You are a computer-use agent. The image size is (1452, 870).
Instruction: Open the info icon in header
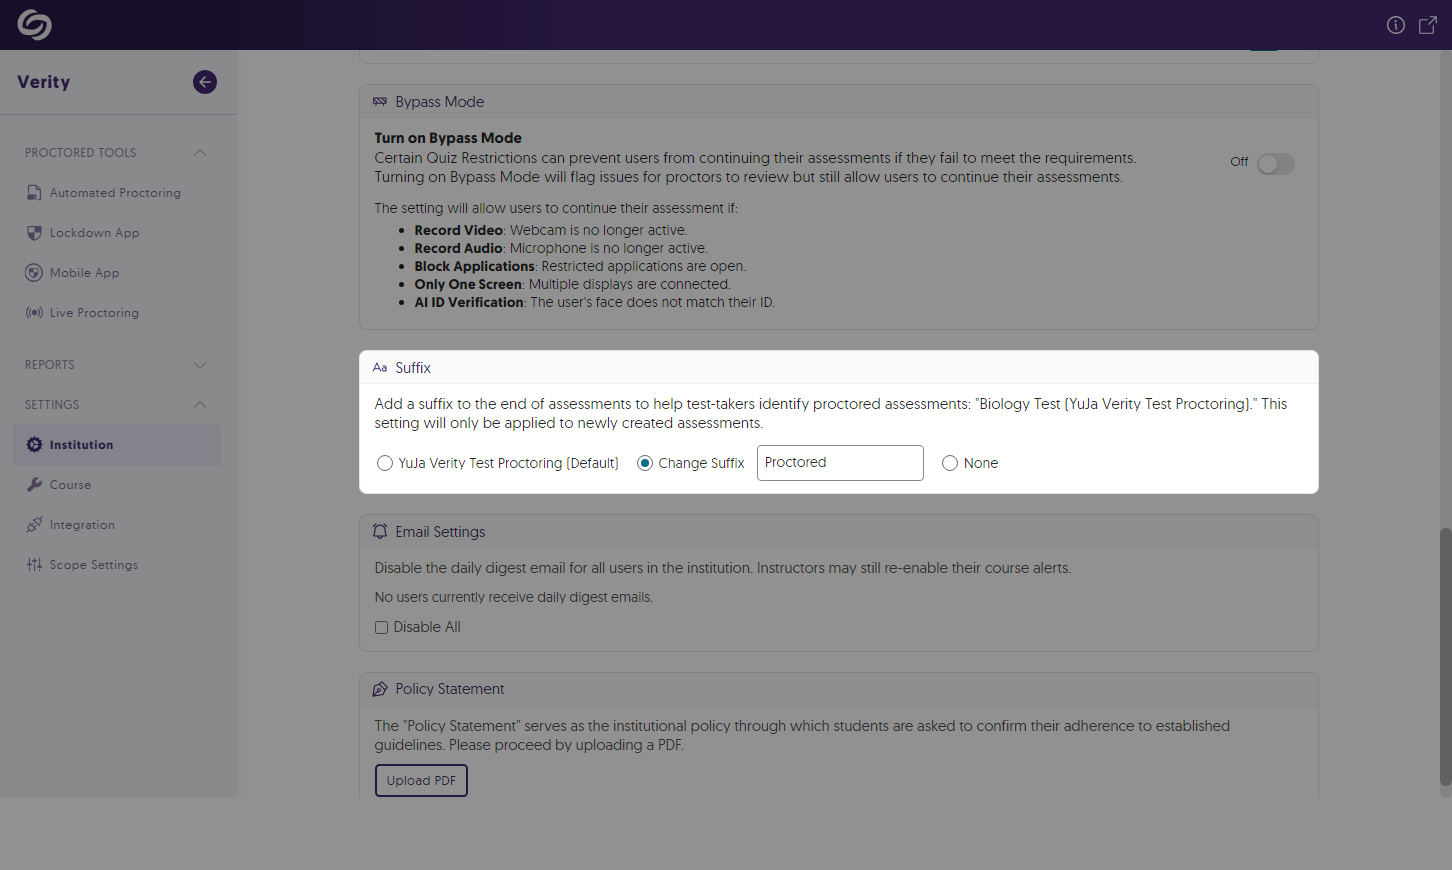tap(1396, 25)
